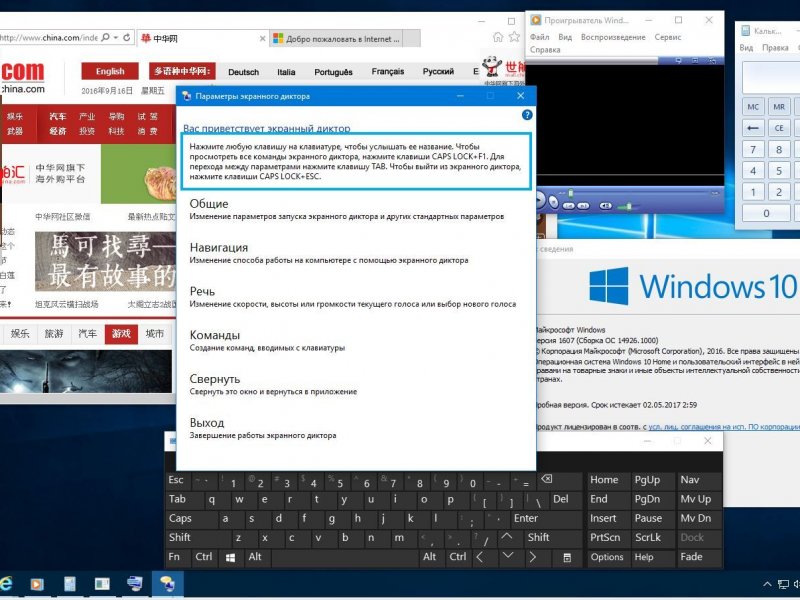Toggle left Ctrl key on on-screen keyboard

tap(204, 557)
